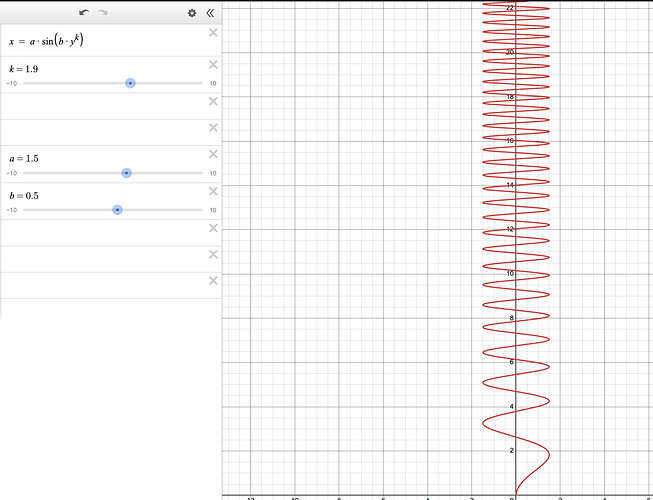This screenshot has height=500, width=653.
Task: Delete the empty row below k slider
Action: (x=213, y=101)
